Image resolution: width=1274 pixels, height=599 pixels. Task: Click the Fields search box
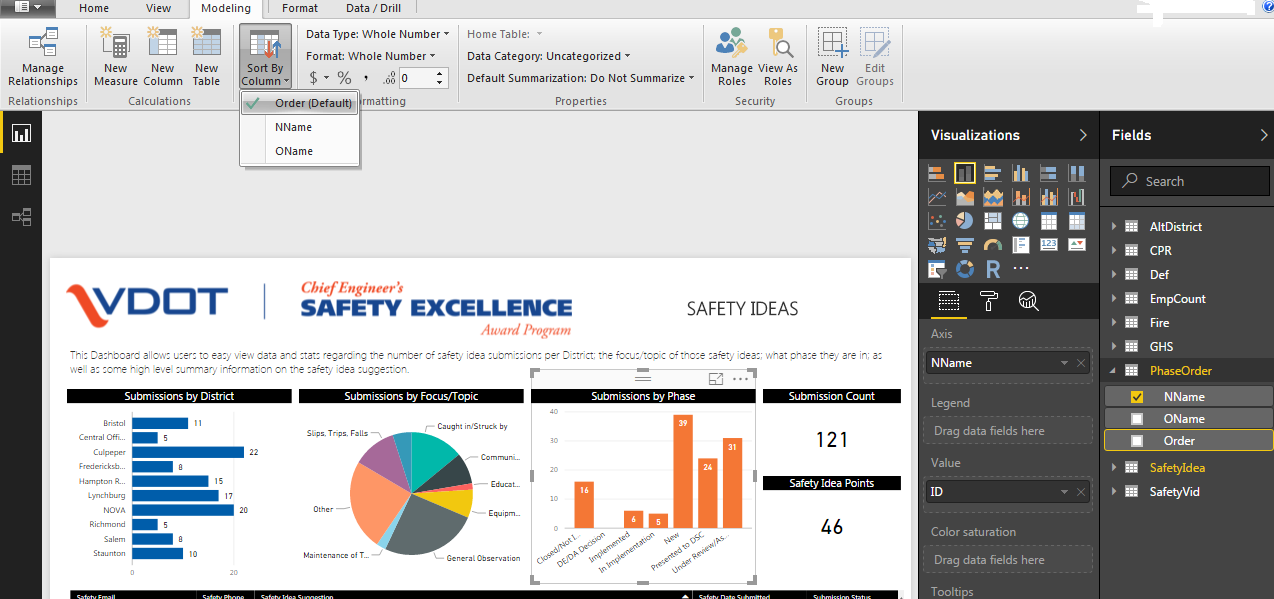point(1189,181)
